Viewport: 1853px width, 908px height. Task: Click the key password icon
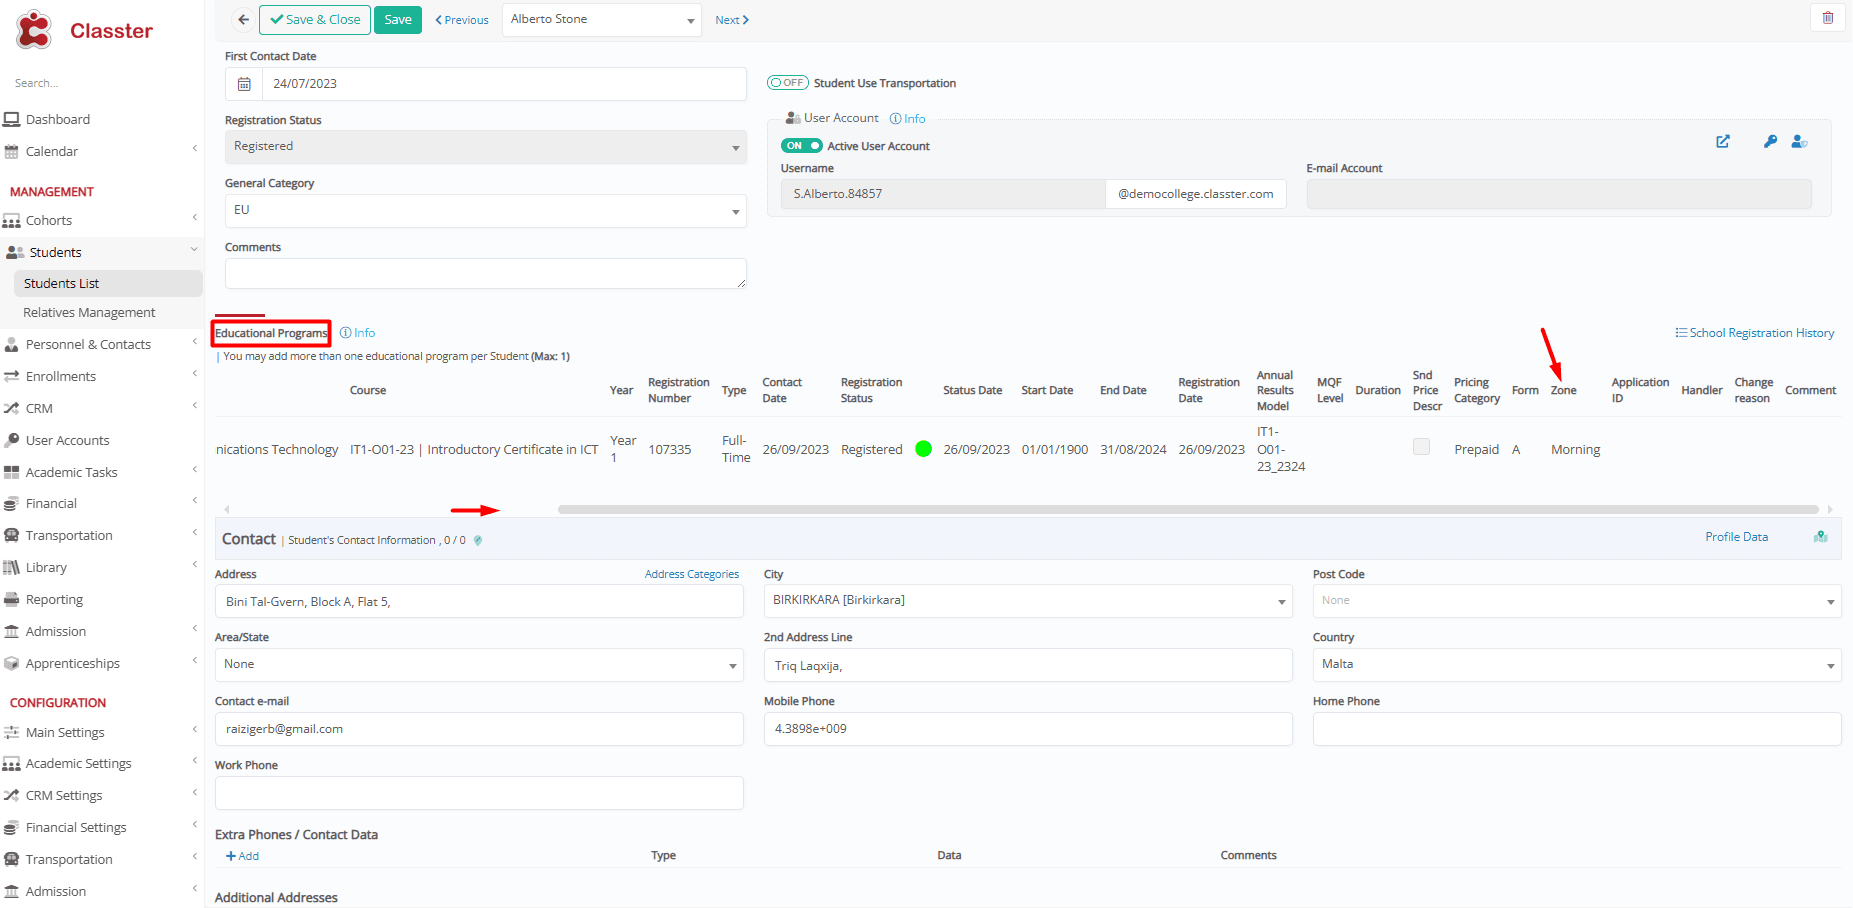tap(1770, 142)
